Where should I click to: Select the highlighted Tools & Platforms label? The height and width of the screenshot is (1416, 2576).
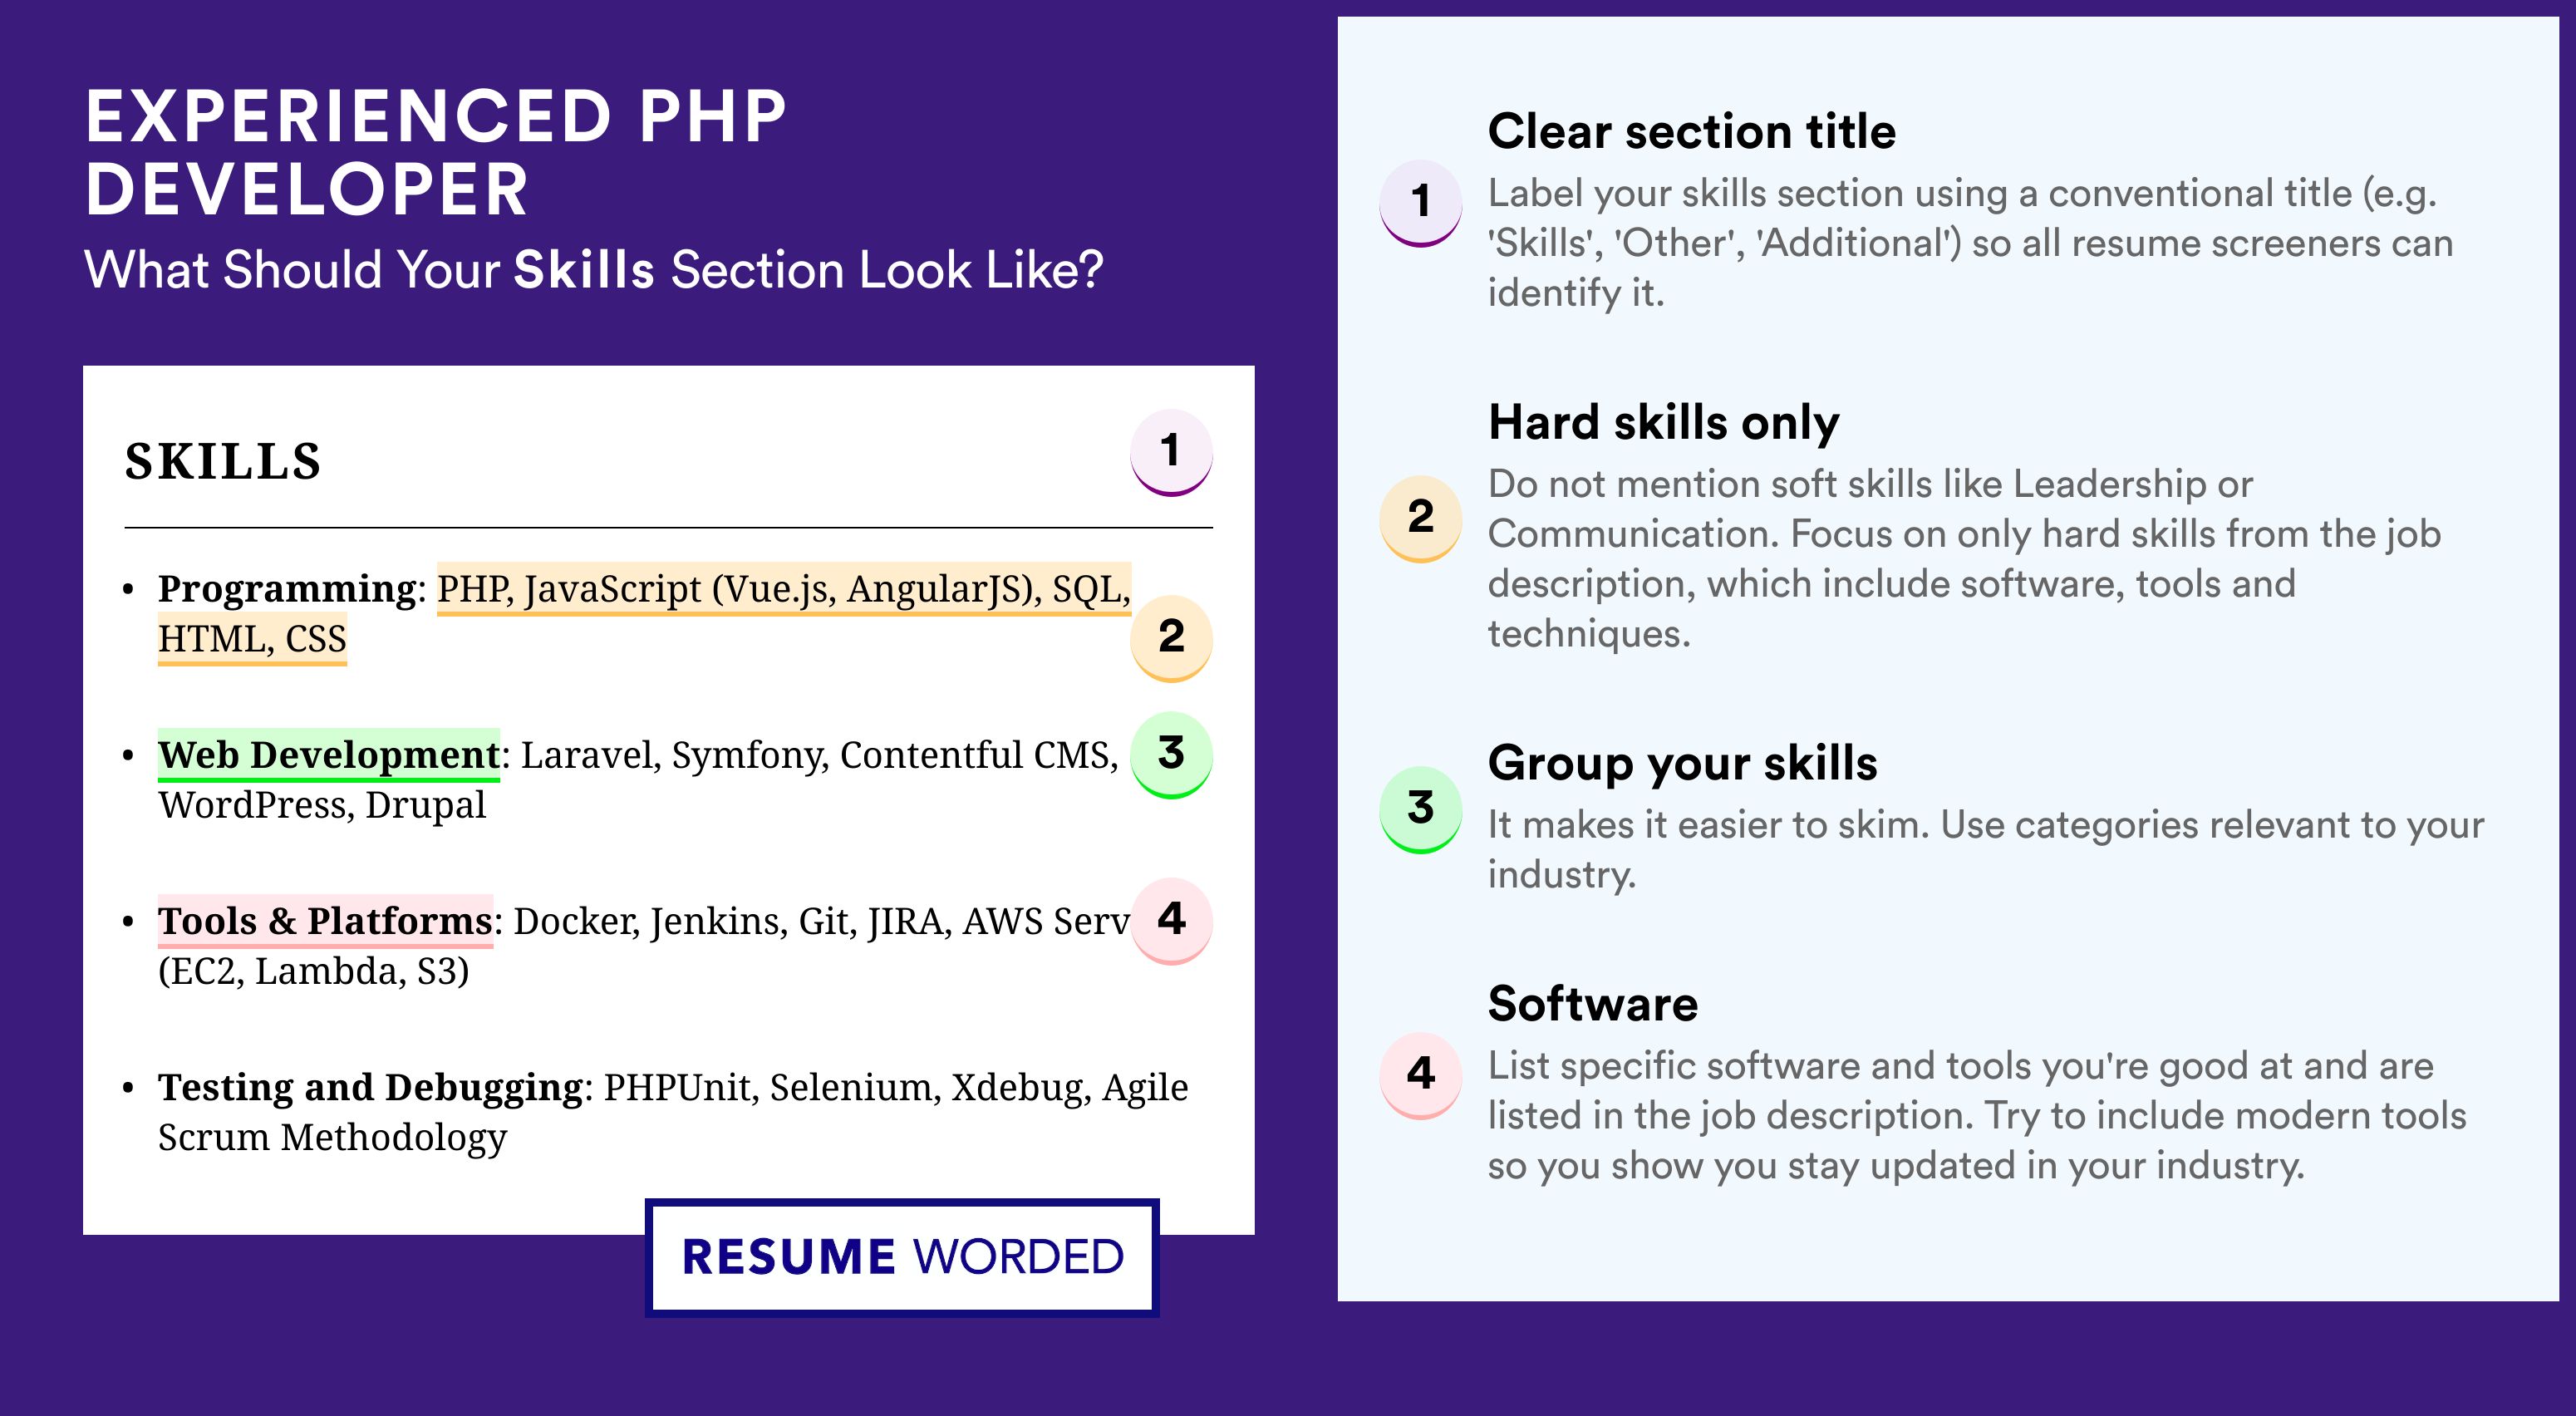325,921
